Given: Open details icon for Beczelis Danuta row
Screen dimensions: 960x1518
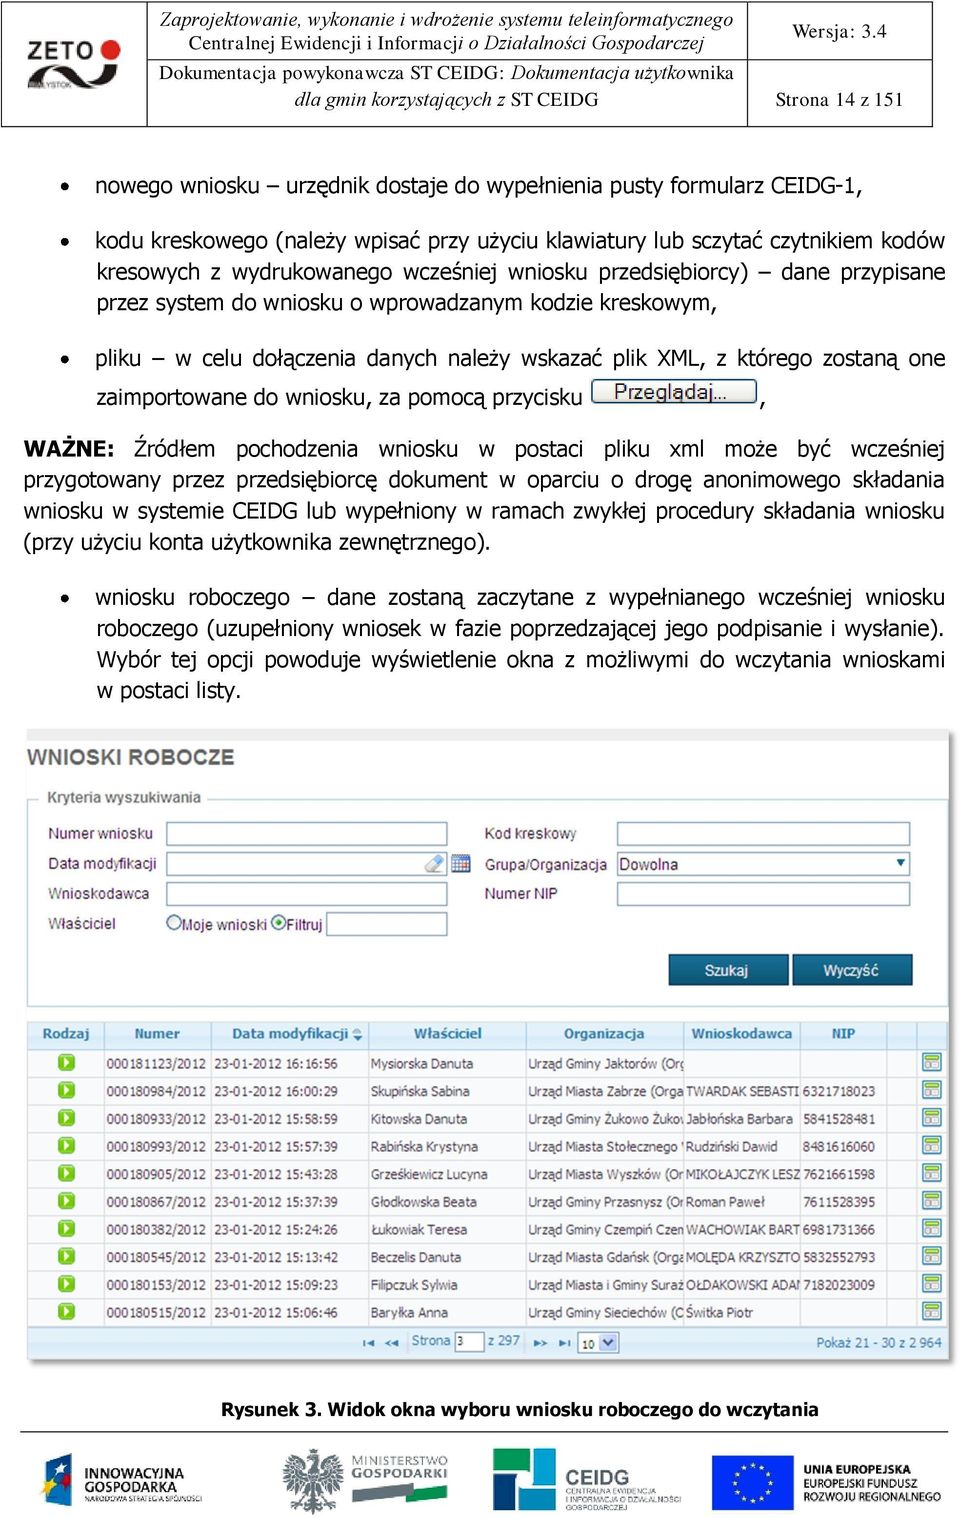Looking at the screenshot, I should (931, 1255).
